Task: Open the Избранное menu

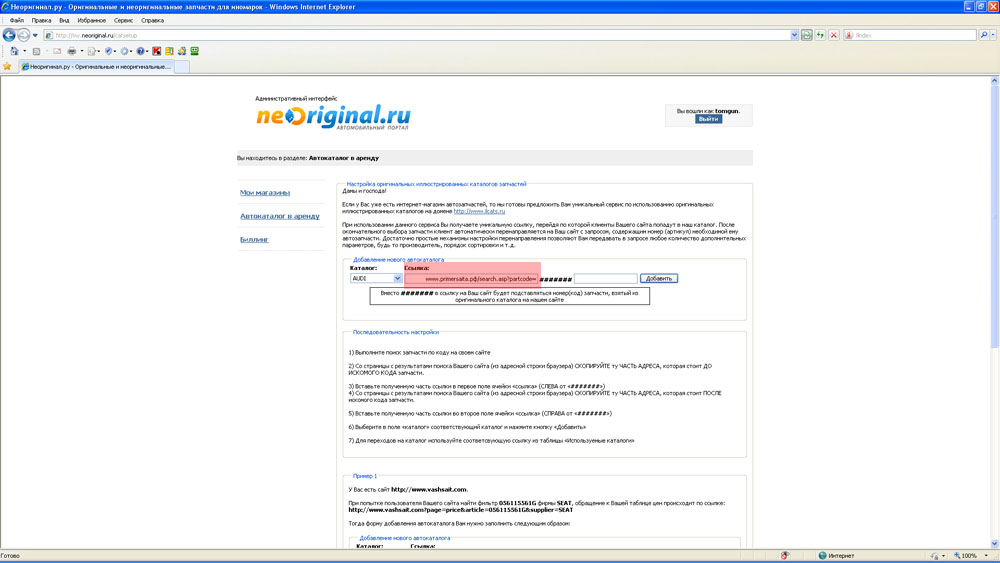Action: [x=91, y=20]
